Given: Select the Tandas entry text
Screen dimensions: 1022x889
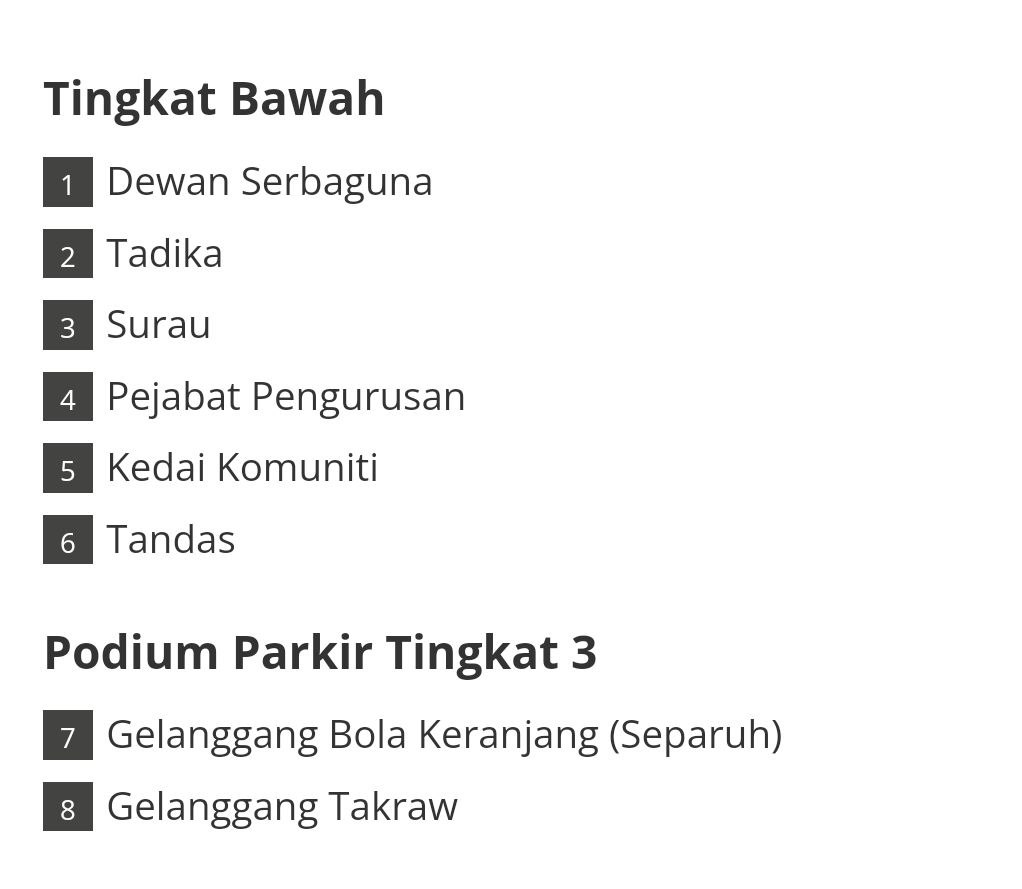Looking at the screenshot, I should pos(171,540).
